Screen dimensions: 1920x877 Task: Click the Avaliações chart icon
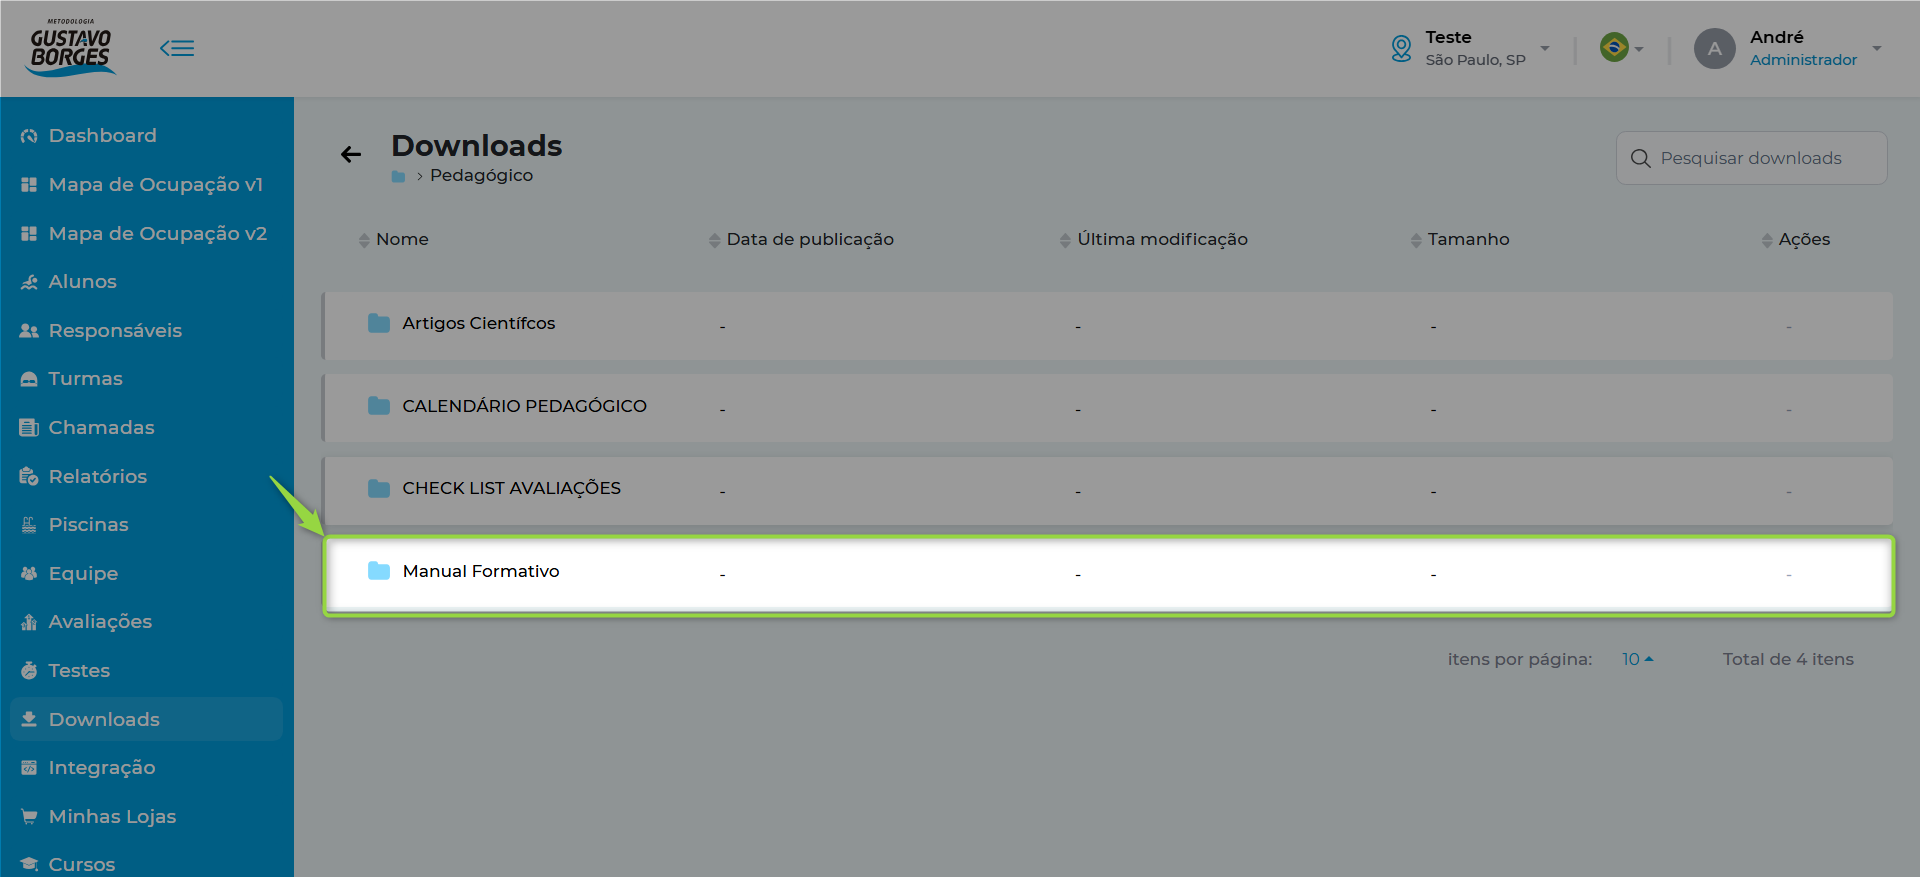pos(29,622)
